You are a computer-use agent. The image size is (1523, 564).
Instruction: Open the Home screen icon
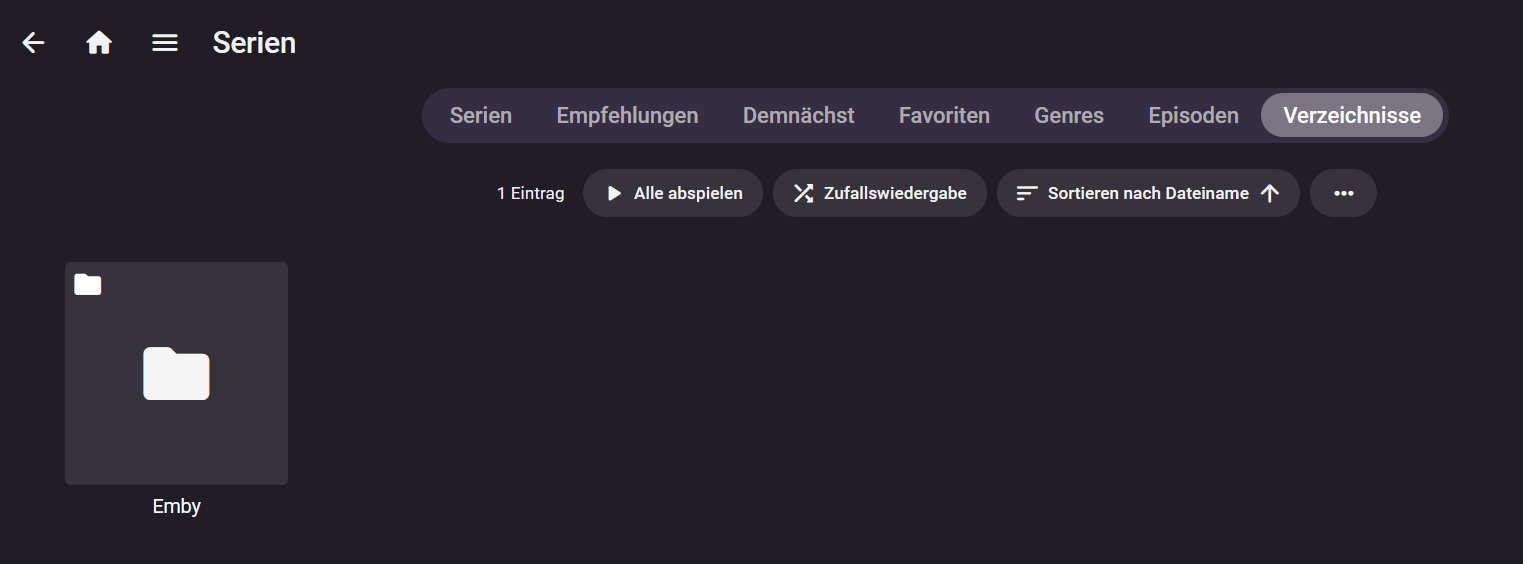coord(99,43)
